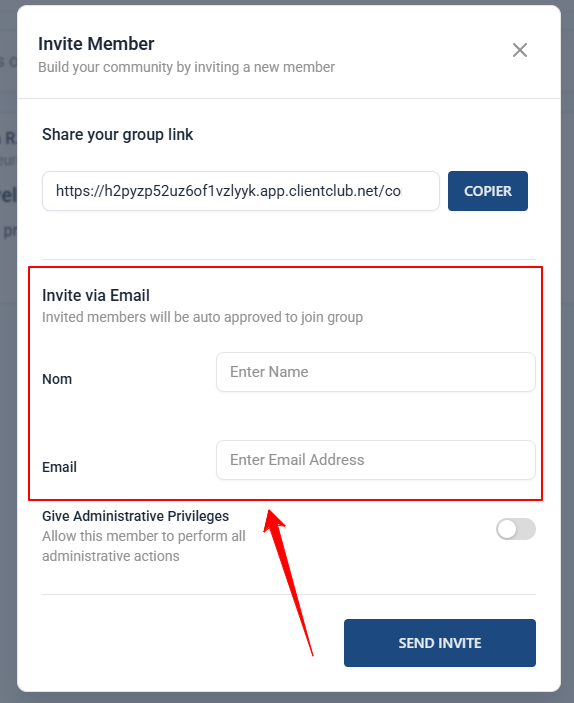Focus the Enter Name field
Viewport: 574px width, 703px height.
point(376,372)
